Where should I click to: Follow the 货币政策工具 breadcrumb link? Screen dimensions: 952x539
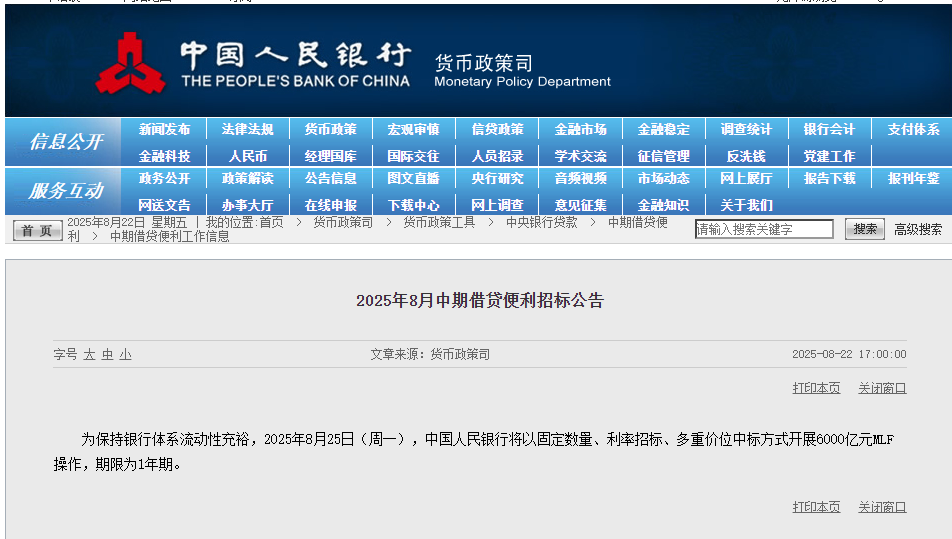[x=439, y=222]
